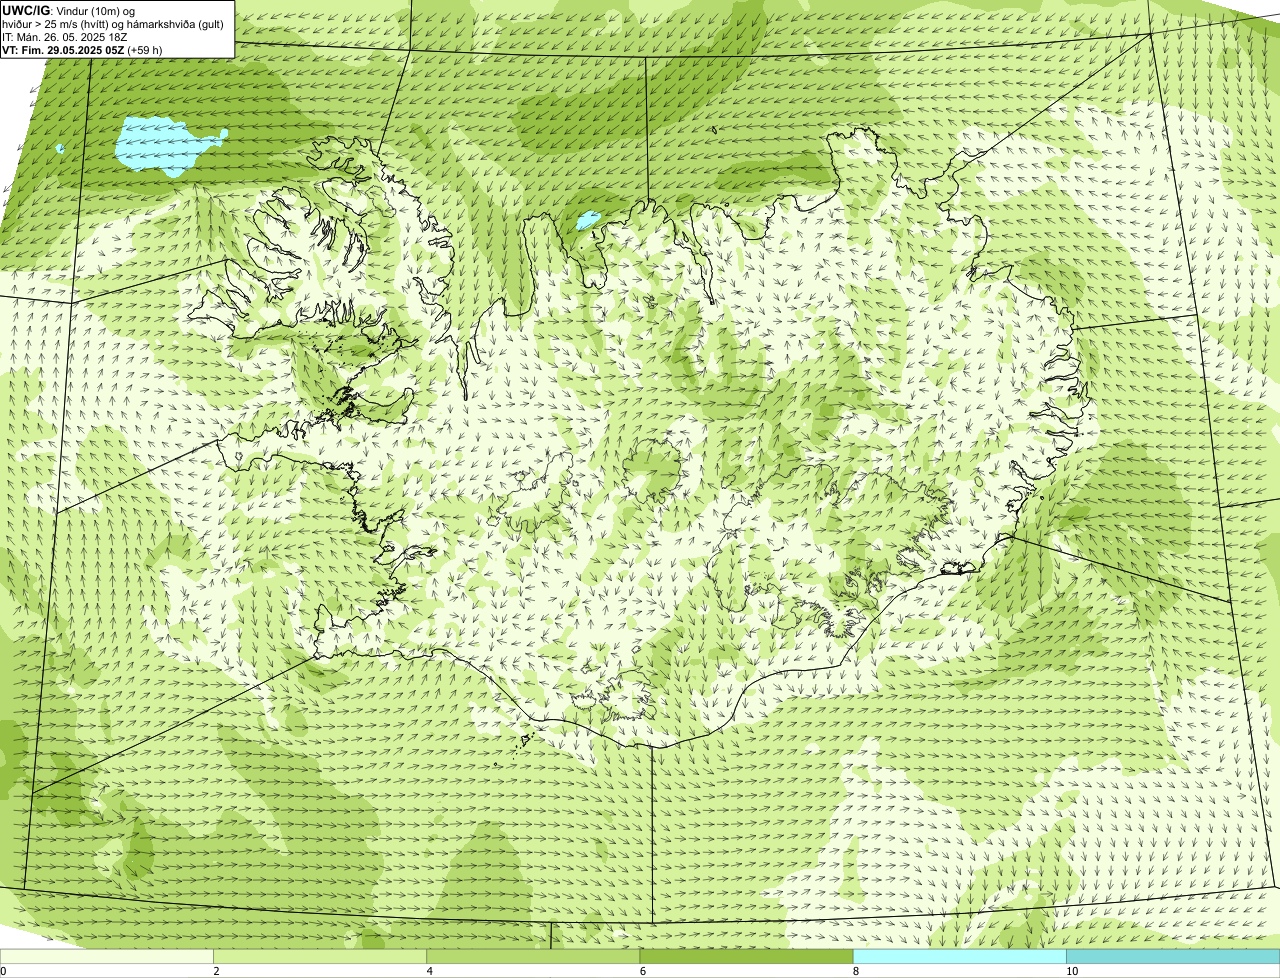The image size is (1280, 978).
Task: Click the '4' scale label under color bar
Action: pos(429,971)
